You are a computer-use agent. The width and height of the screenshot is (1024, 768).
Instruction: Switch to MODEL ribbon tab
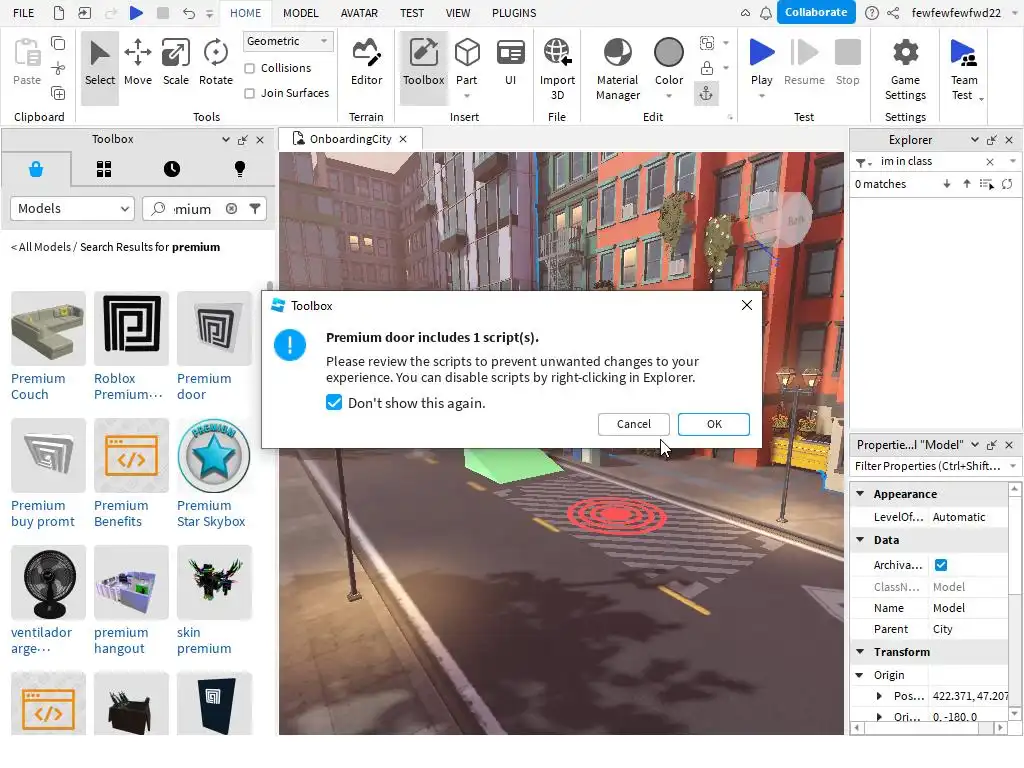click(300, 13)
